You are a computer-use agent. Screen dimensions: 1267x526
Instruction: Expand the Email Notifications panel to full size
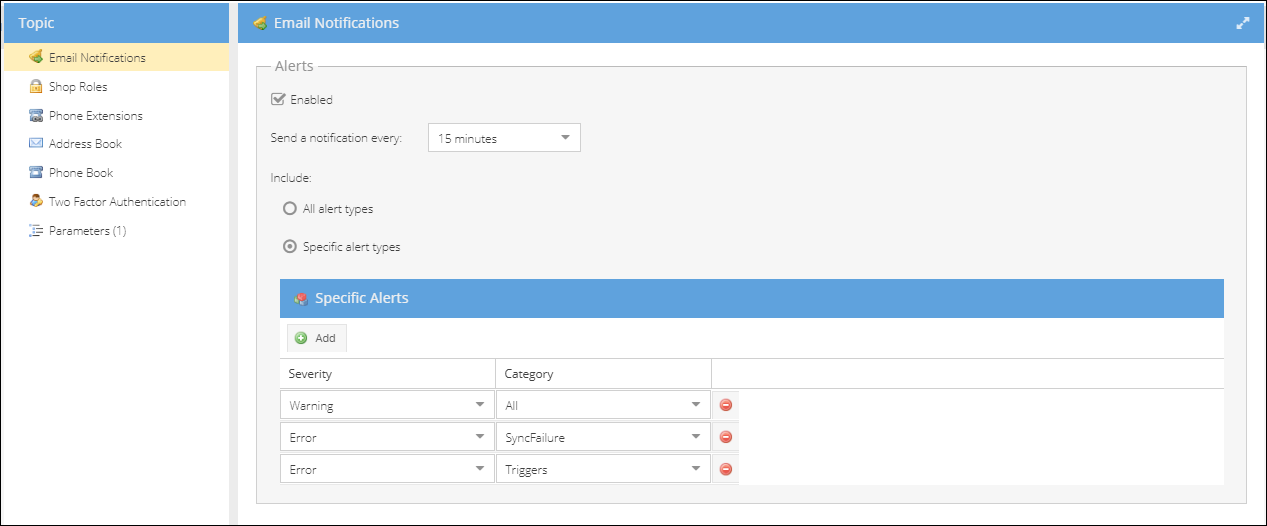coord(1243,23)
